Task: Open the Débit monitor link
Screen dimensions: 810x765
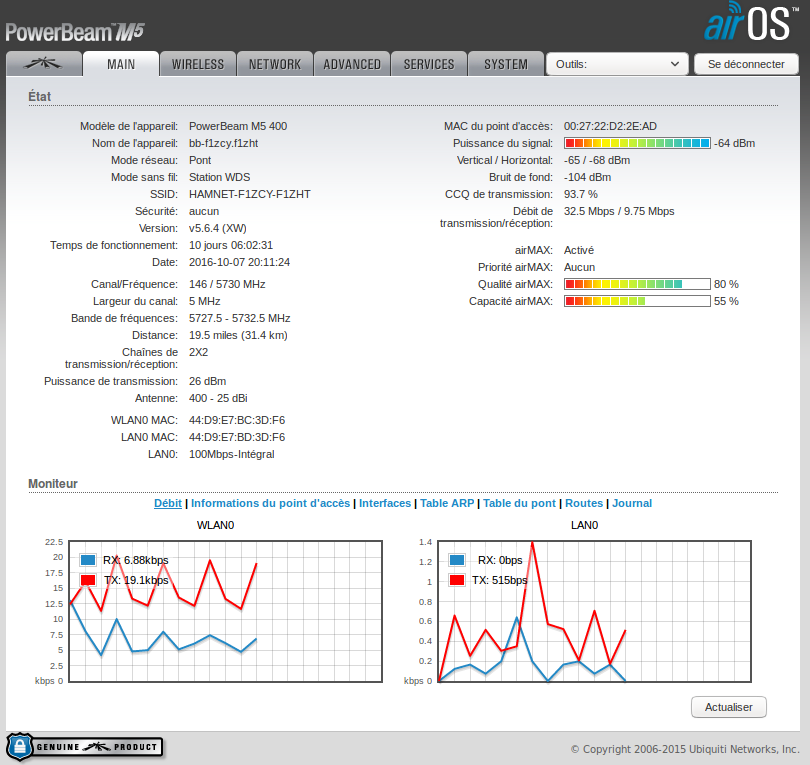Action: [x=168, y=503]
